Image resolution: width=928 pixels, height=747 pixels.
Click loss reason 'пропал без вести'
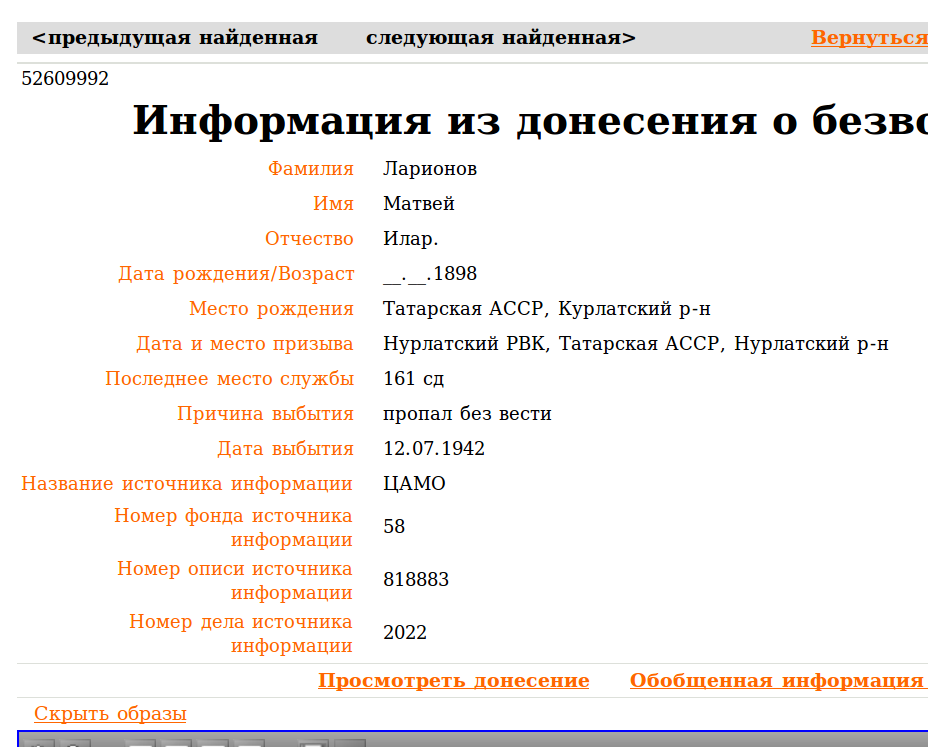click(467, 414)
